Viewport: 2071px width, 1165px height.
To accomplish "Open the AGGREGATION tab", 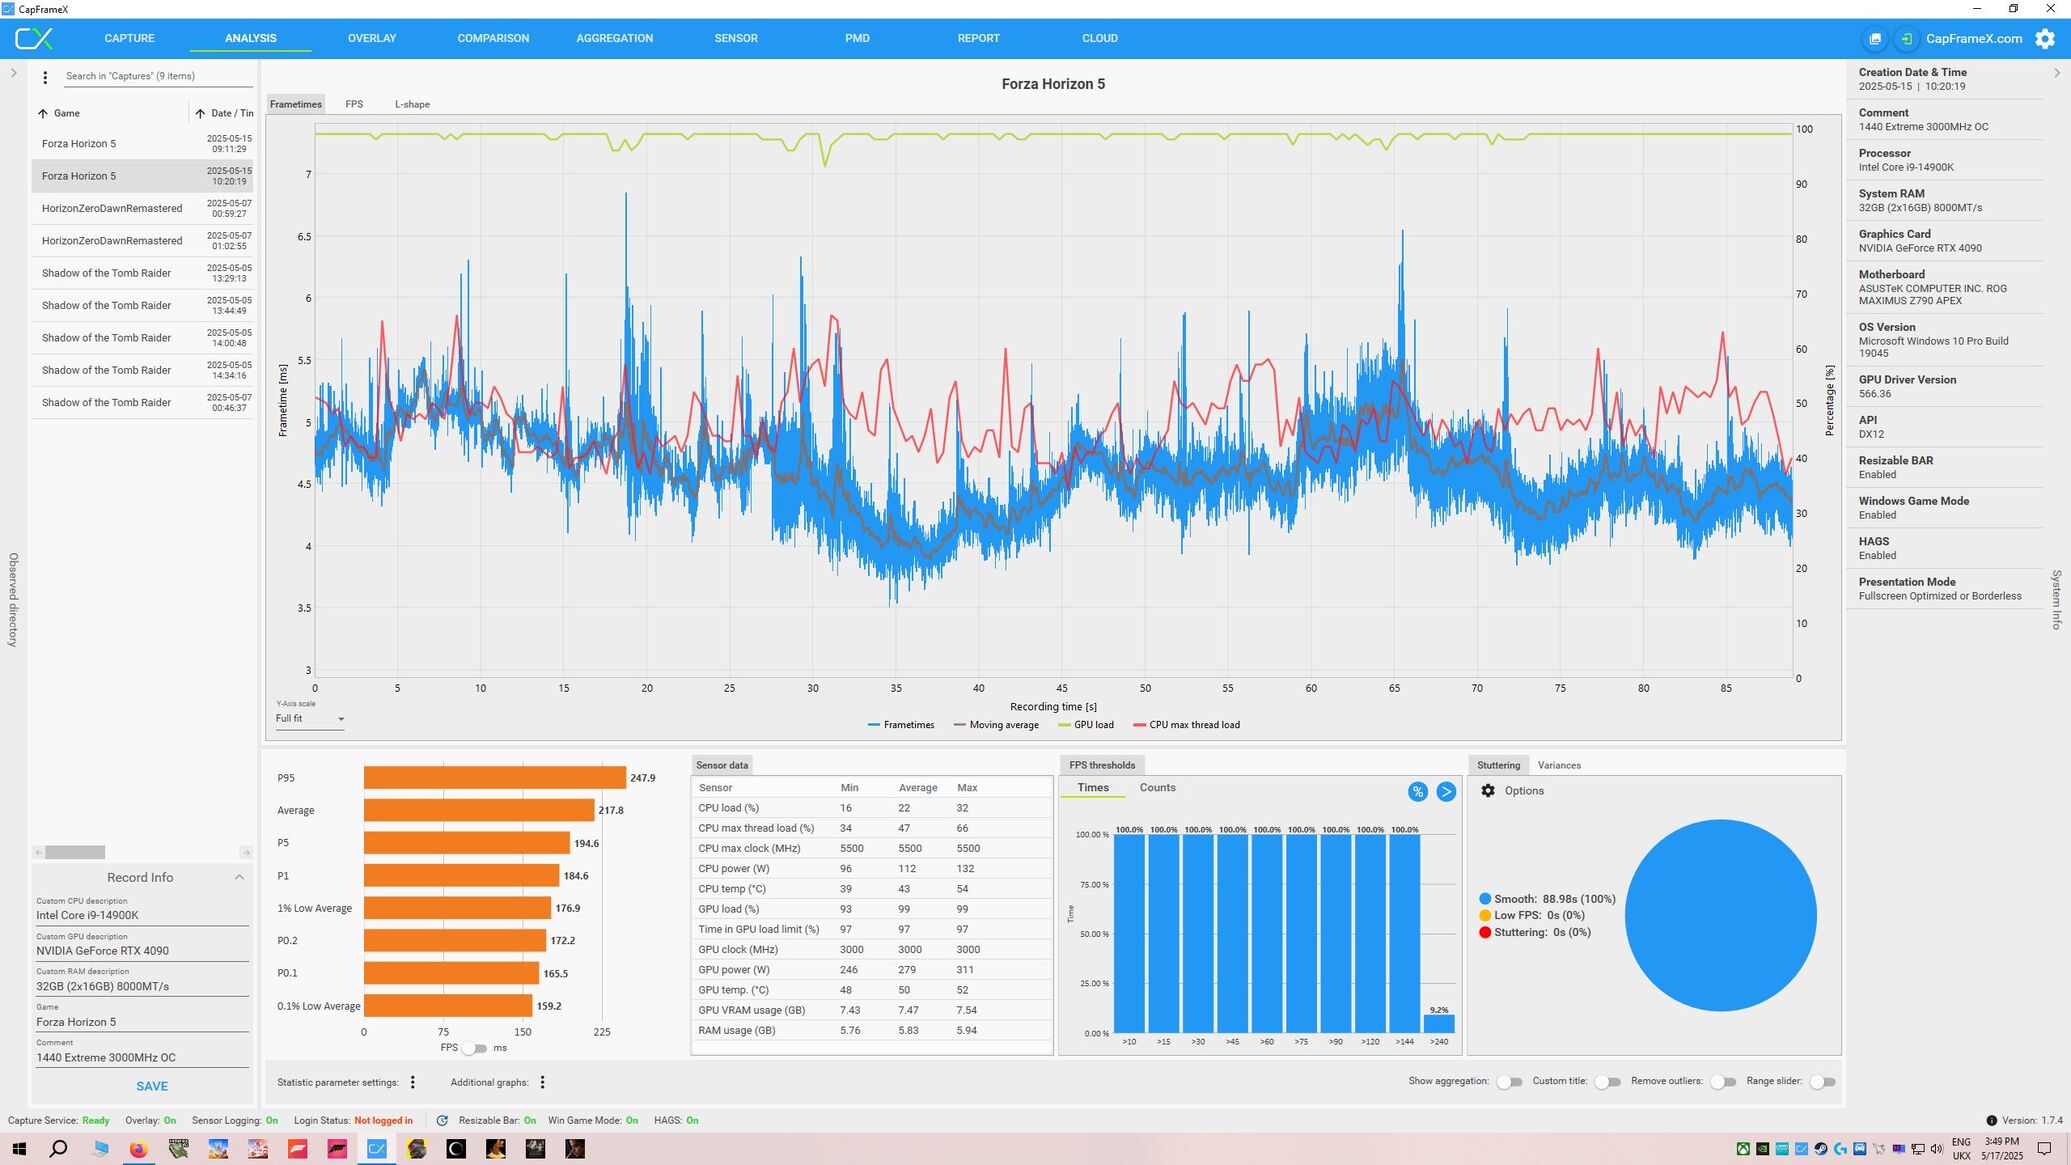I will click(x=614, y=39).
